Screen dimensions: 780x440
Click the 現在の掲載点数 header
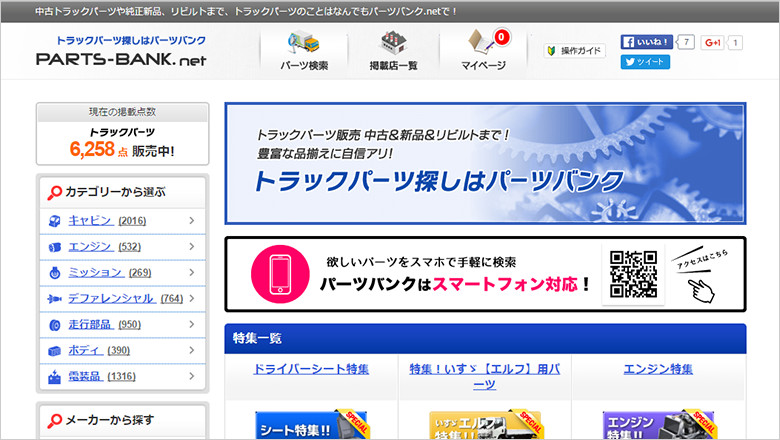(x=122, y=112)
